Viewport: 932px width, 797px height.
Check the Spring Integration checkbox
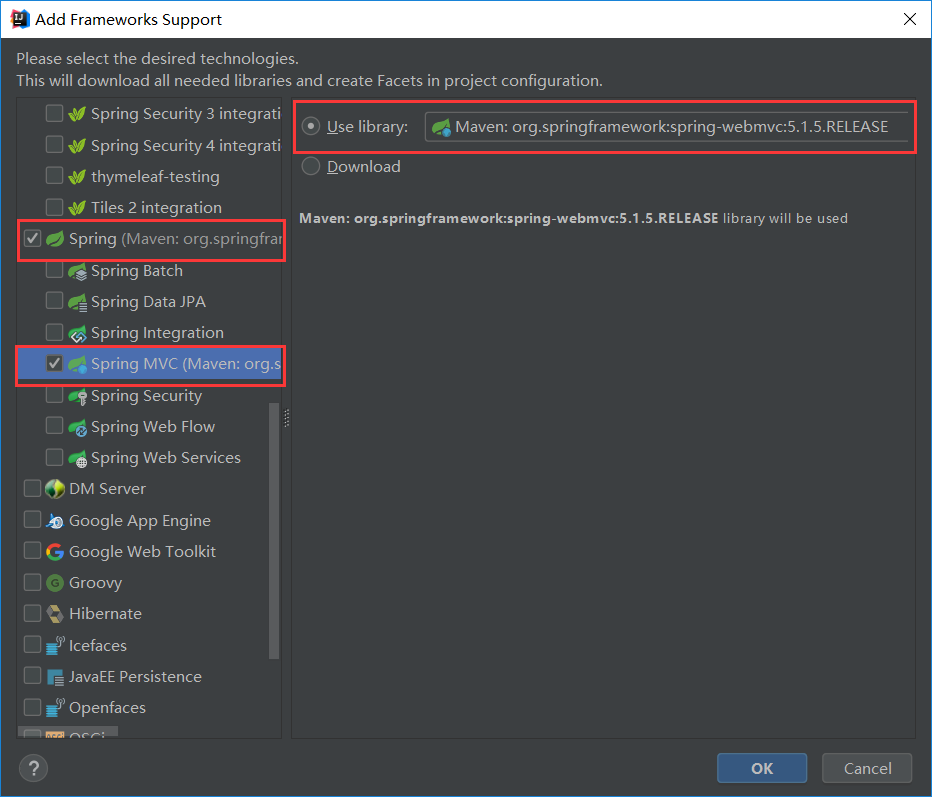click(54, 332)
